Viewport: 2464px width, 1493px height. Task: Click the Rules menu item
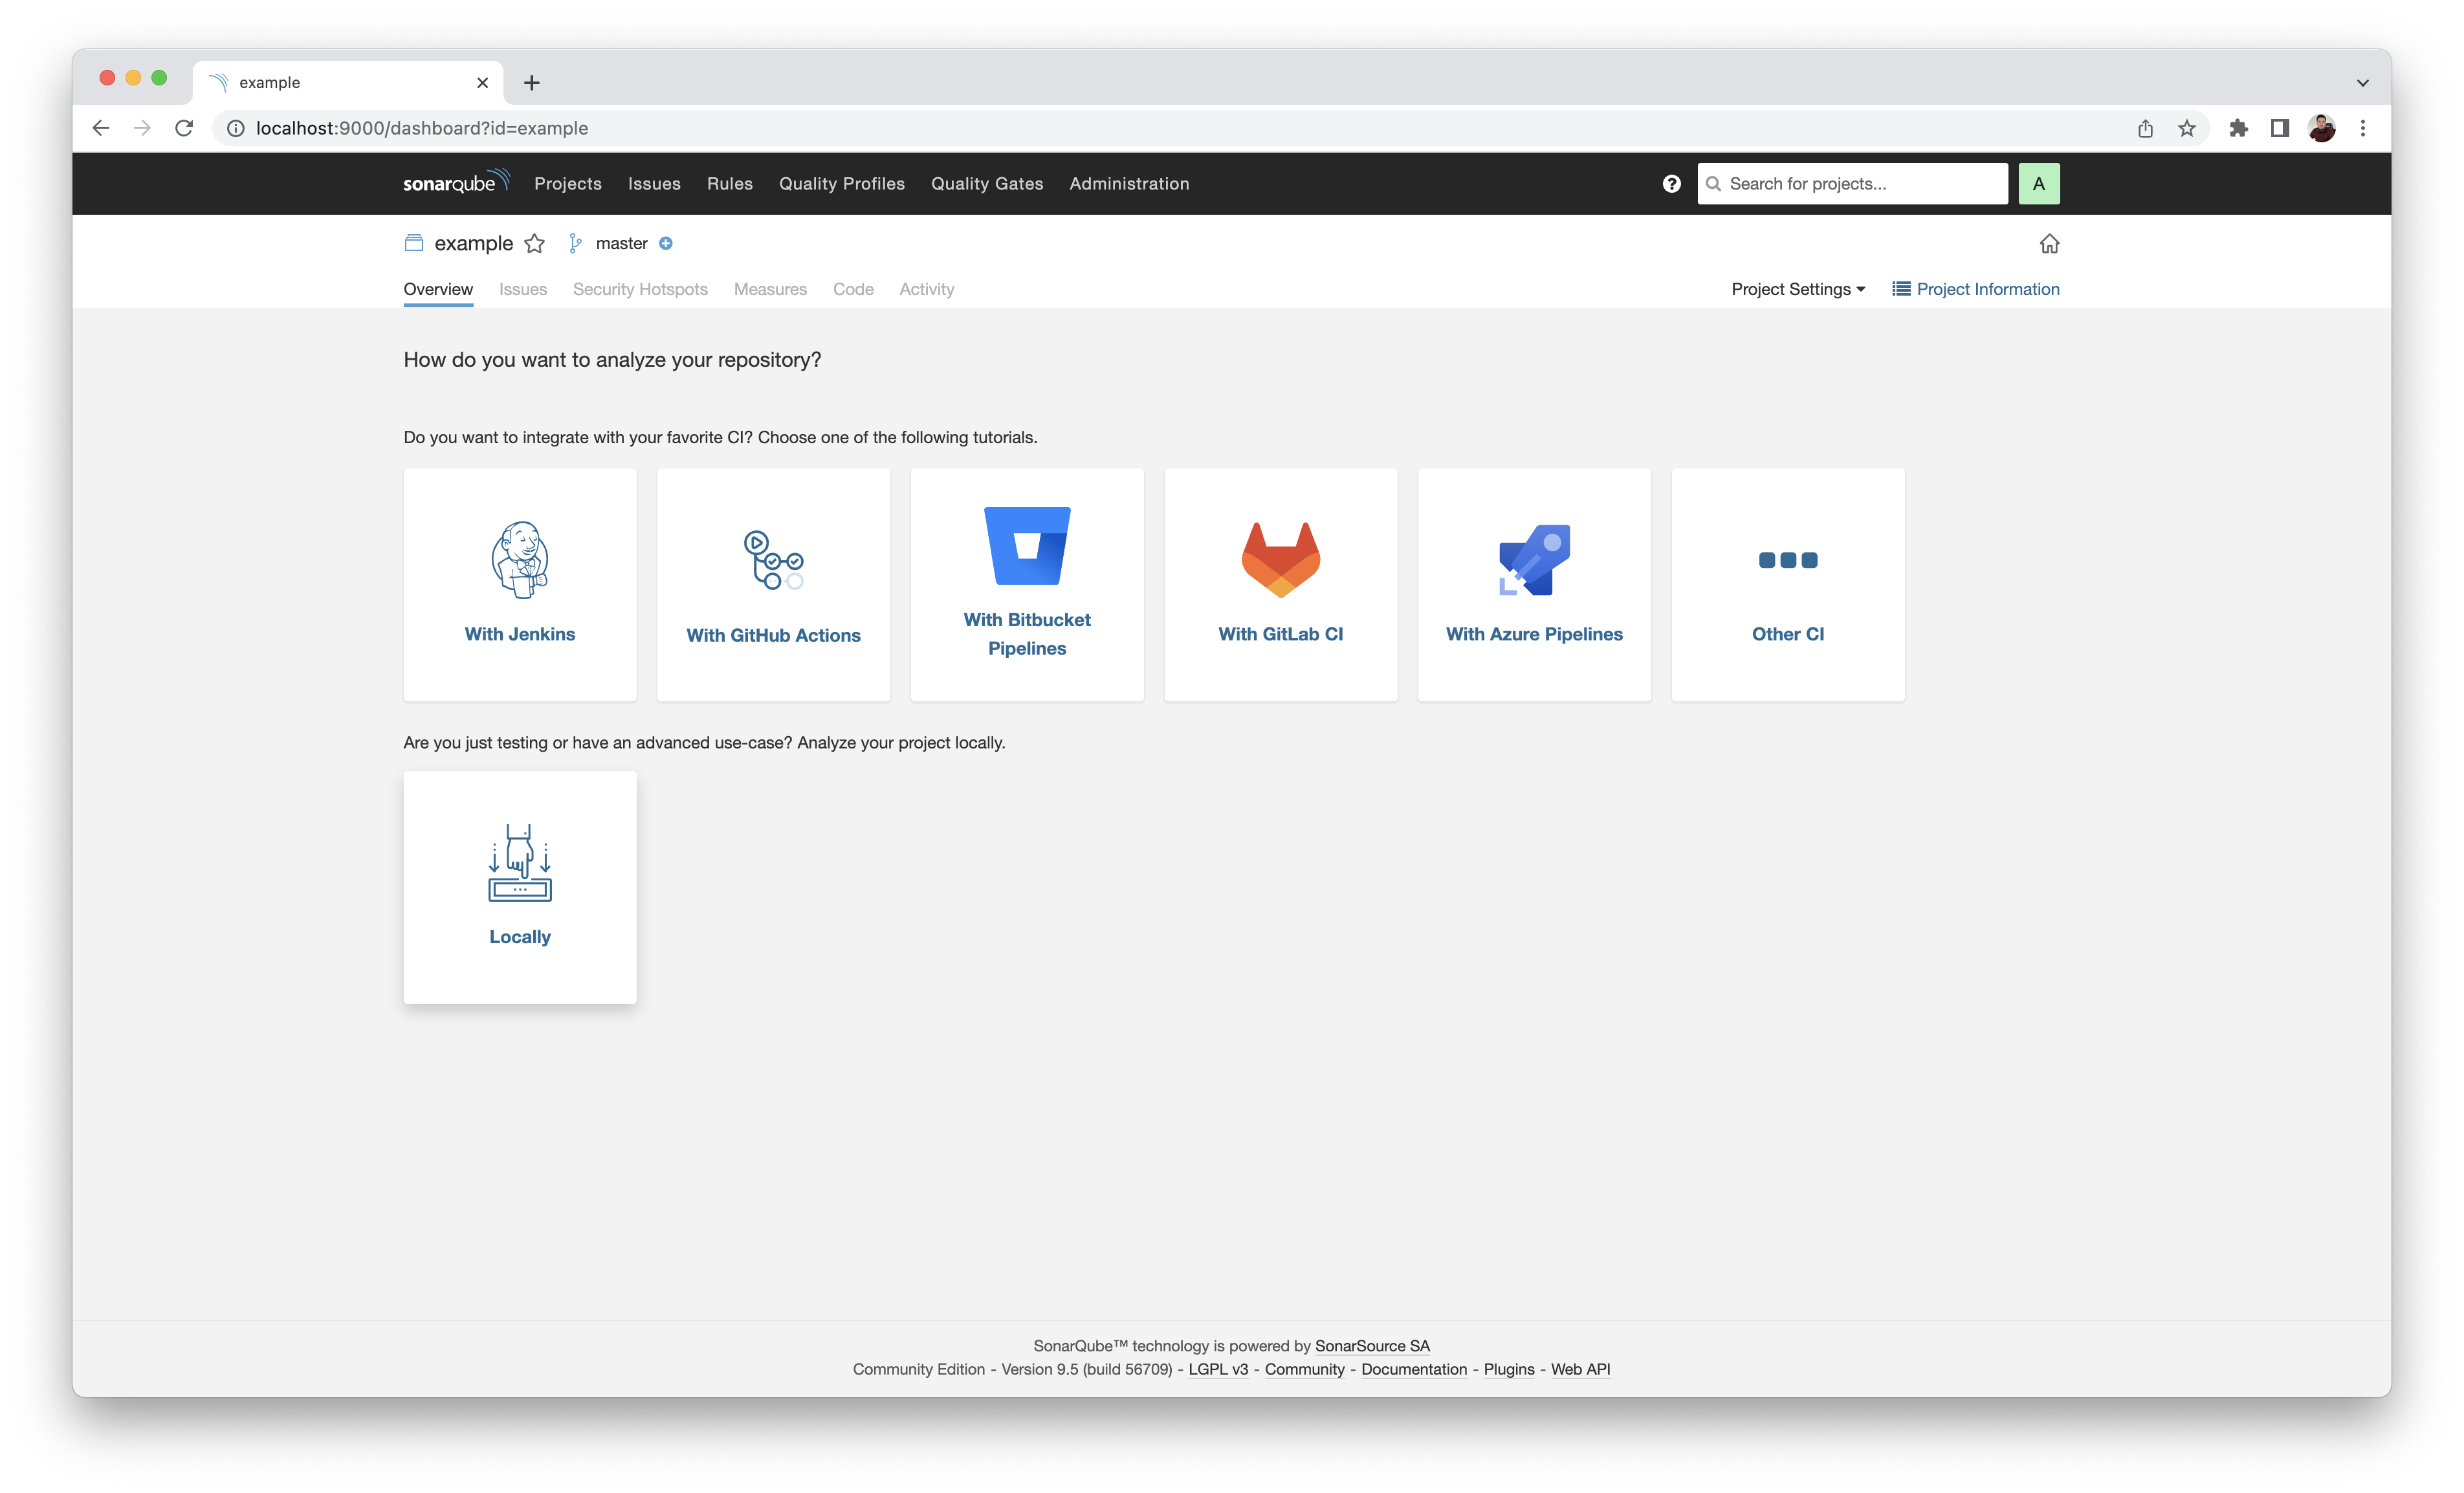click(729, 183)
